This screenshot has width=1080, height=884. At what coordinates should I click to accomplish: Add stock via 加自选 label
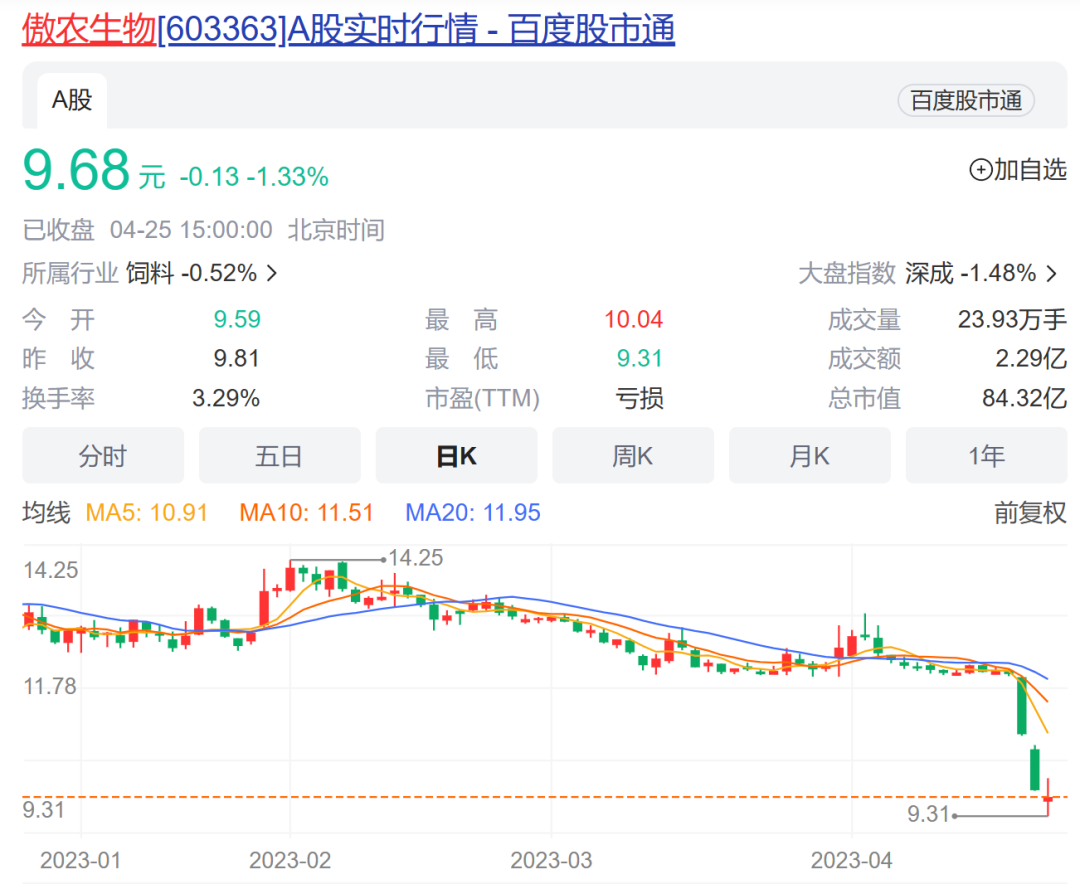(x=1030, y=169)
